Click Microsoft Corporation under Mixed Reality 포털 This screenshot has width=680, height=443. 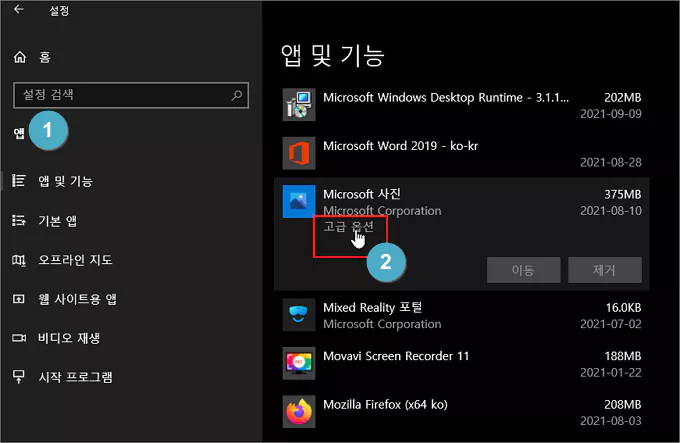pos(382,324)
